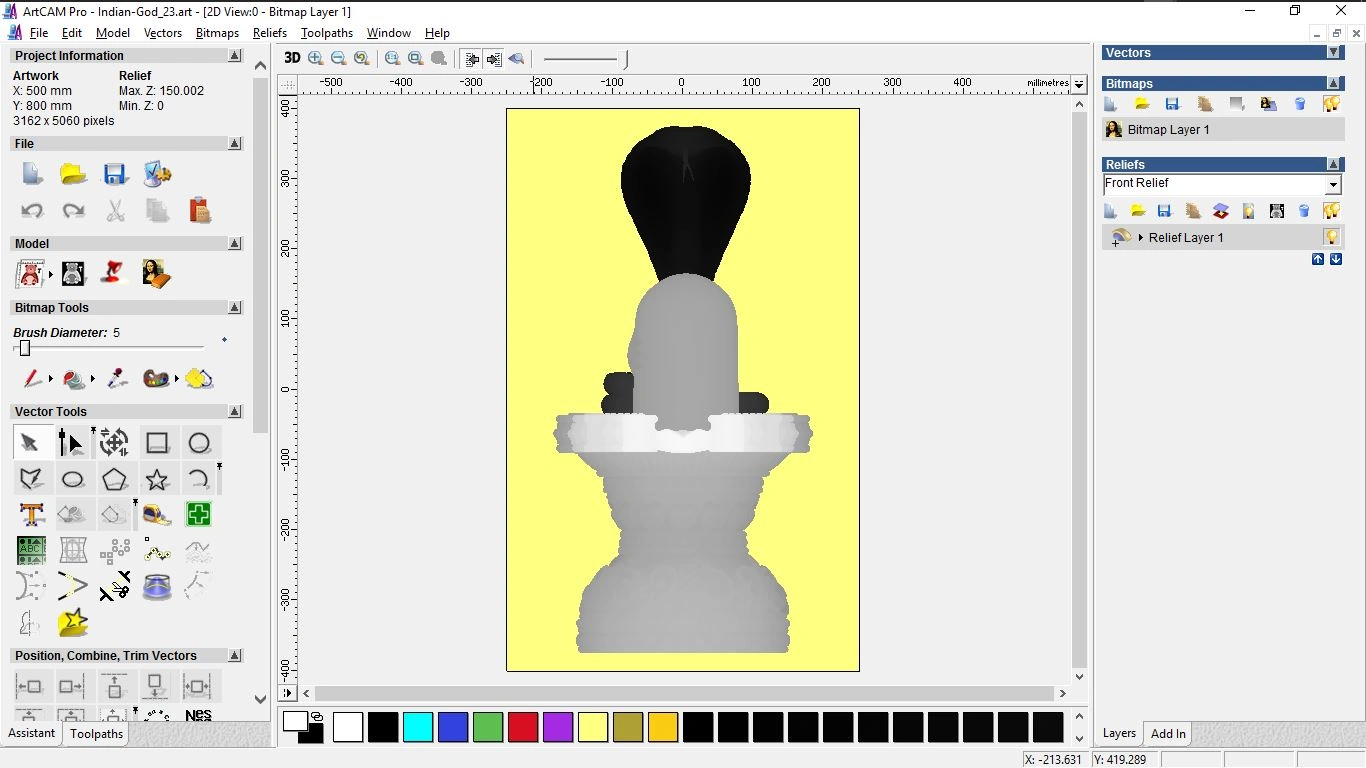
Task: Switch to the Add In tab
Action: 1168,734
